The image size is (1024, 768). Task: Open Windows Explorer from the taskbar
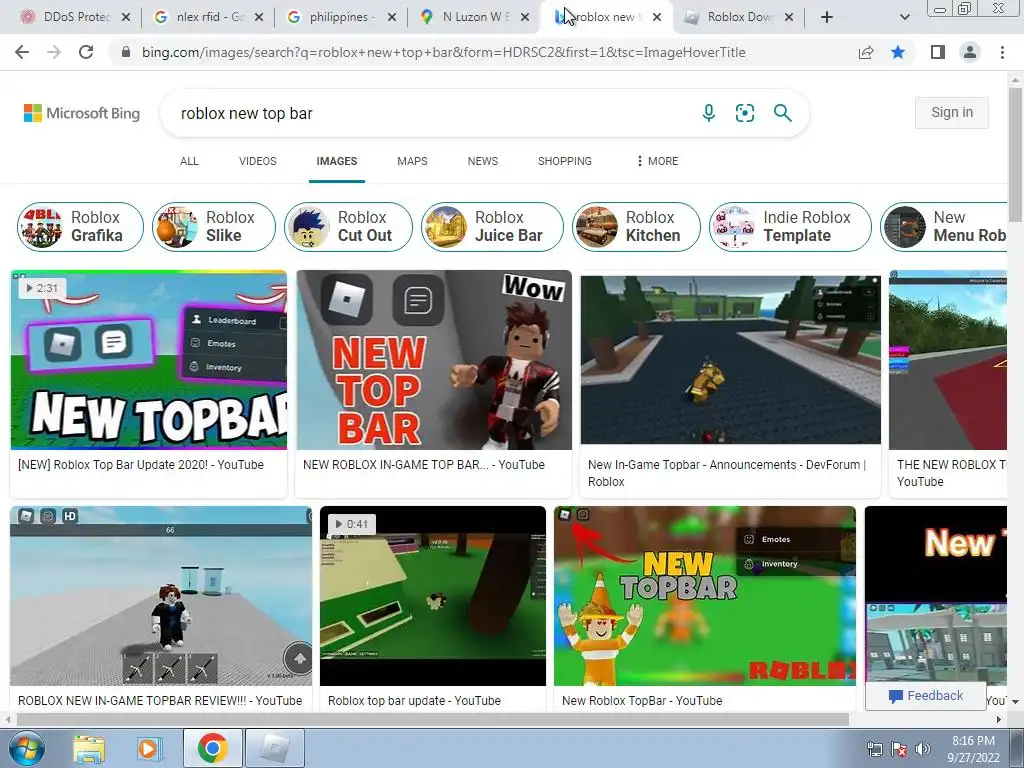(89, 749)
